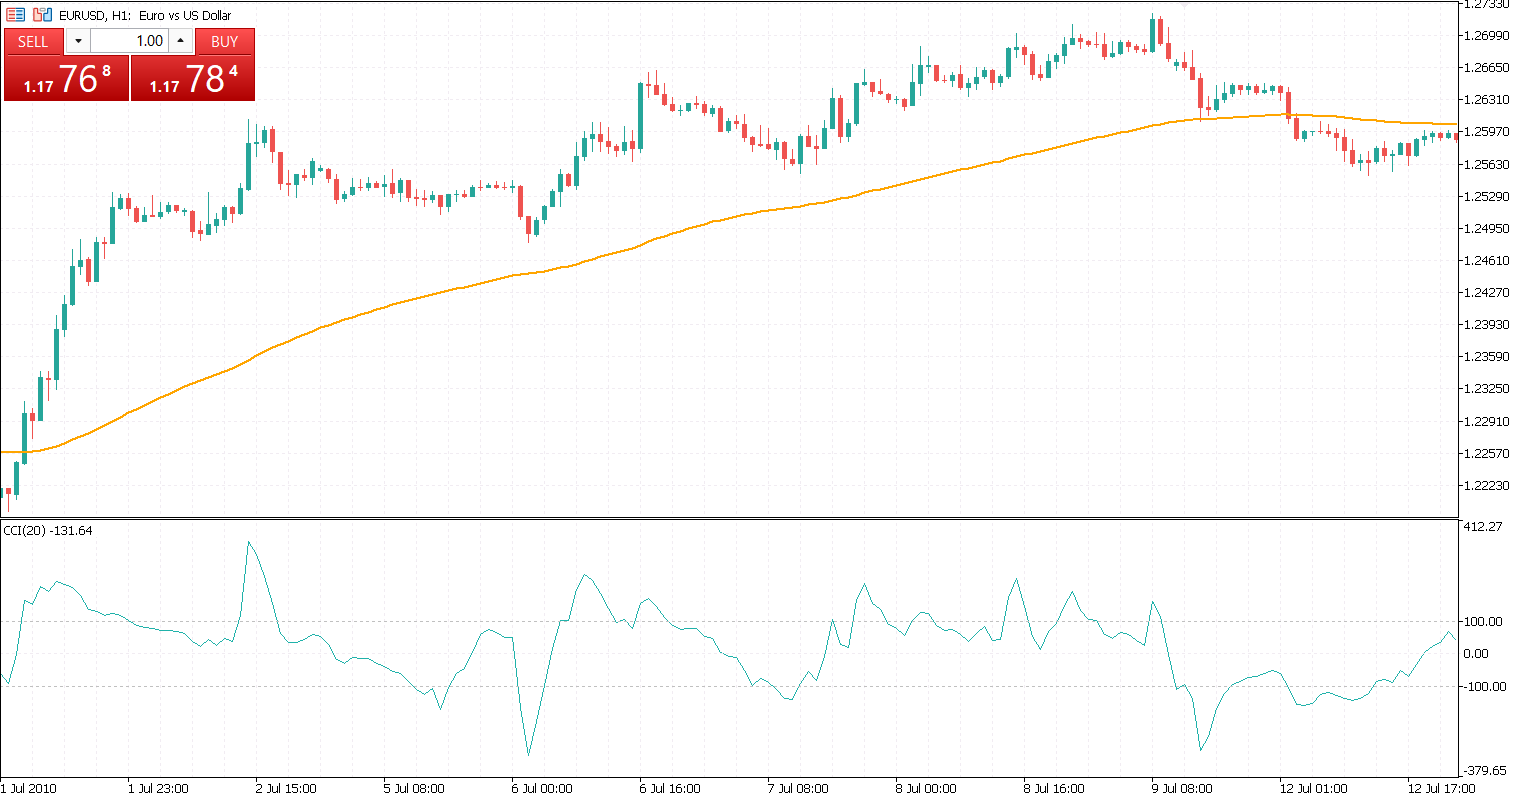Click the -100.00 CCI level label
The width and height of the screenshot is (1527, 800).
(1484, 686)
